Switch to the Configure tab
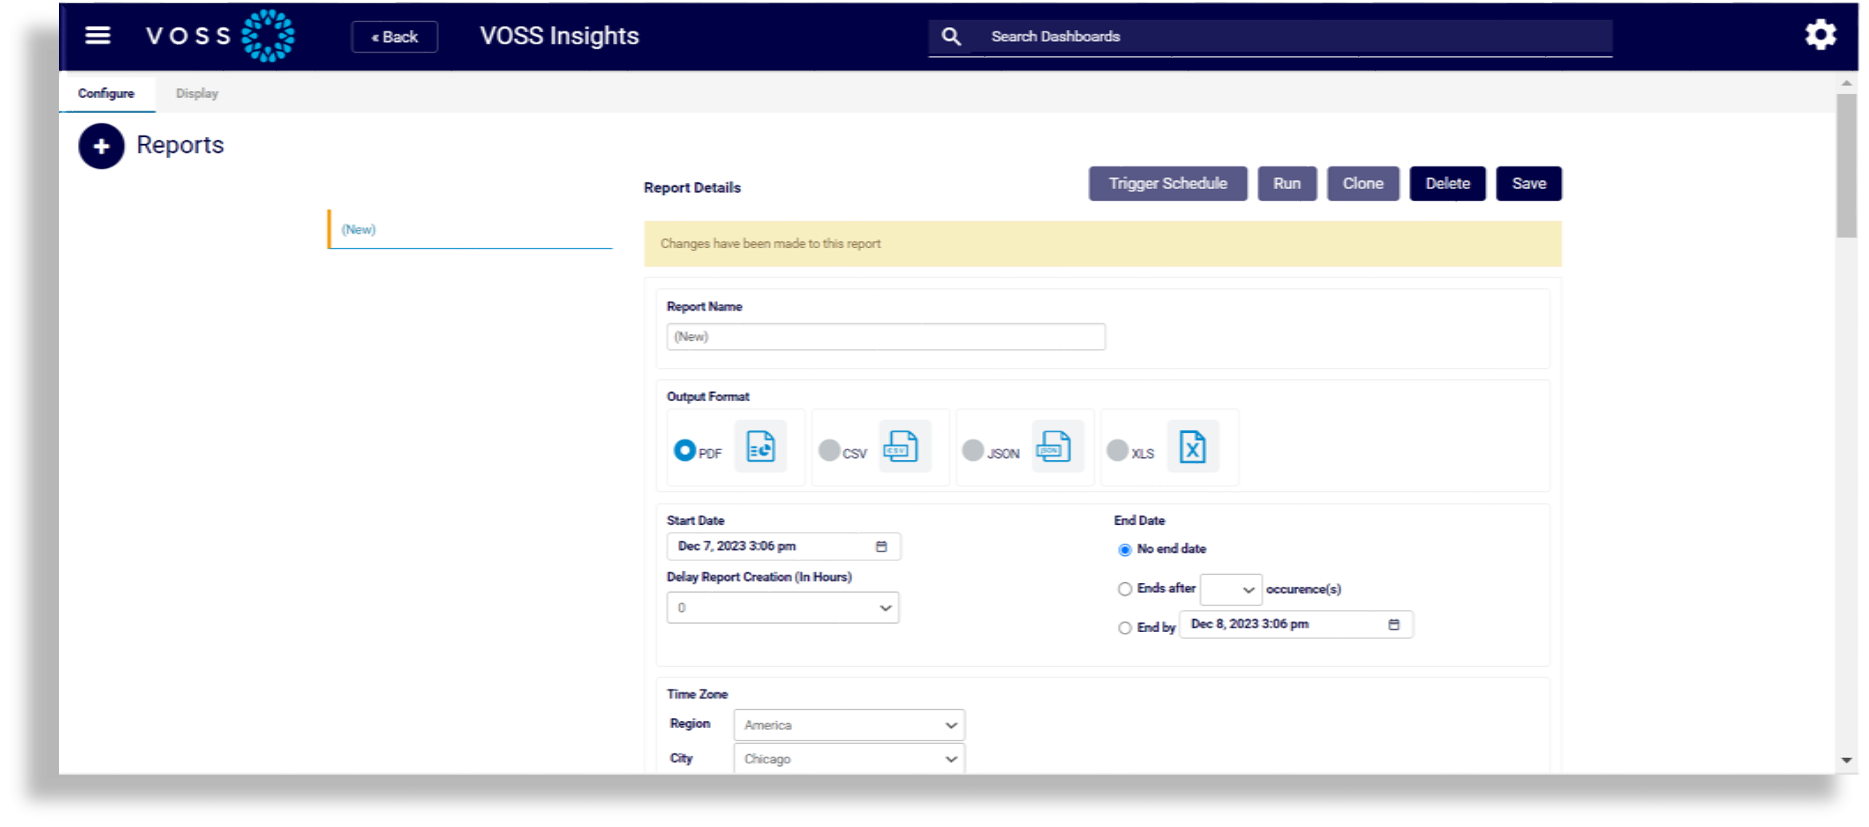Viewport: 1869px width, 827px height. click(x=106, y=93)
